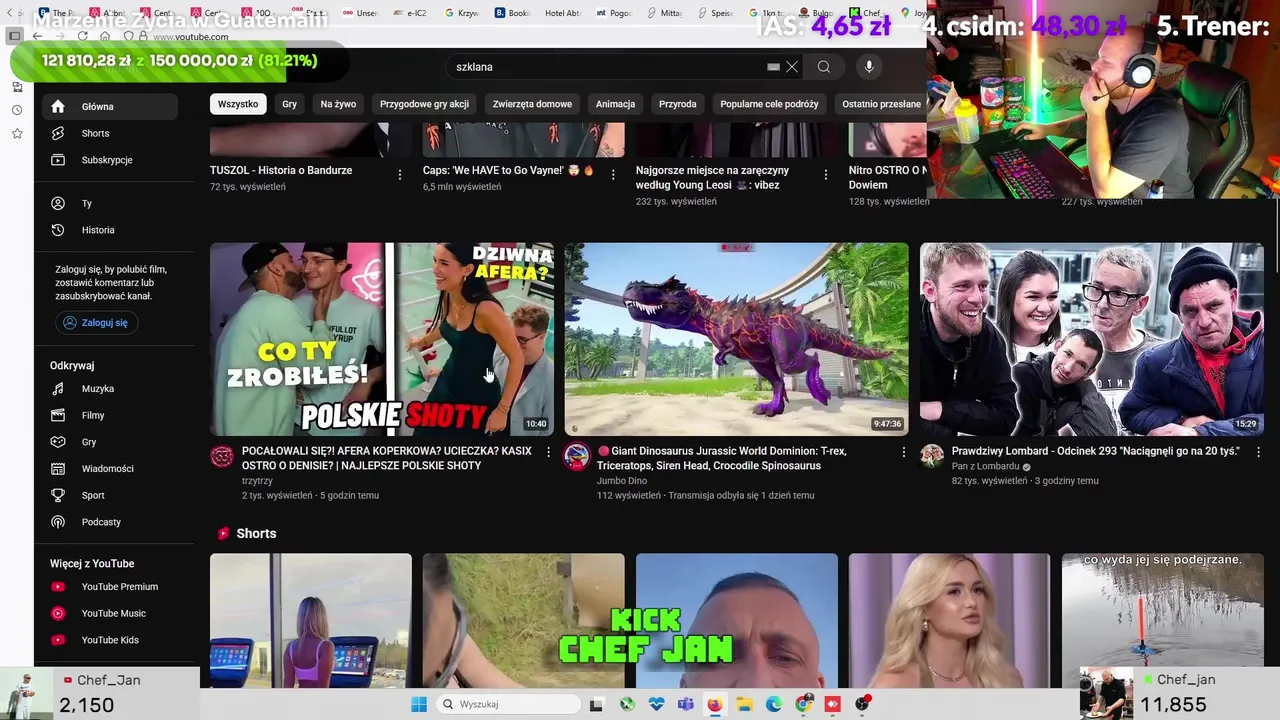Viewport: 1280px width, 720px height.
Task: Switch to the Booking browser tab
Action: click(x=512, y=13)
